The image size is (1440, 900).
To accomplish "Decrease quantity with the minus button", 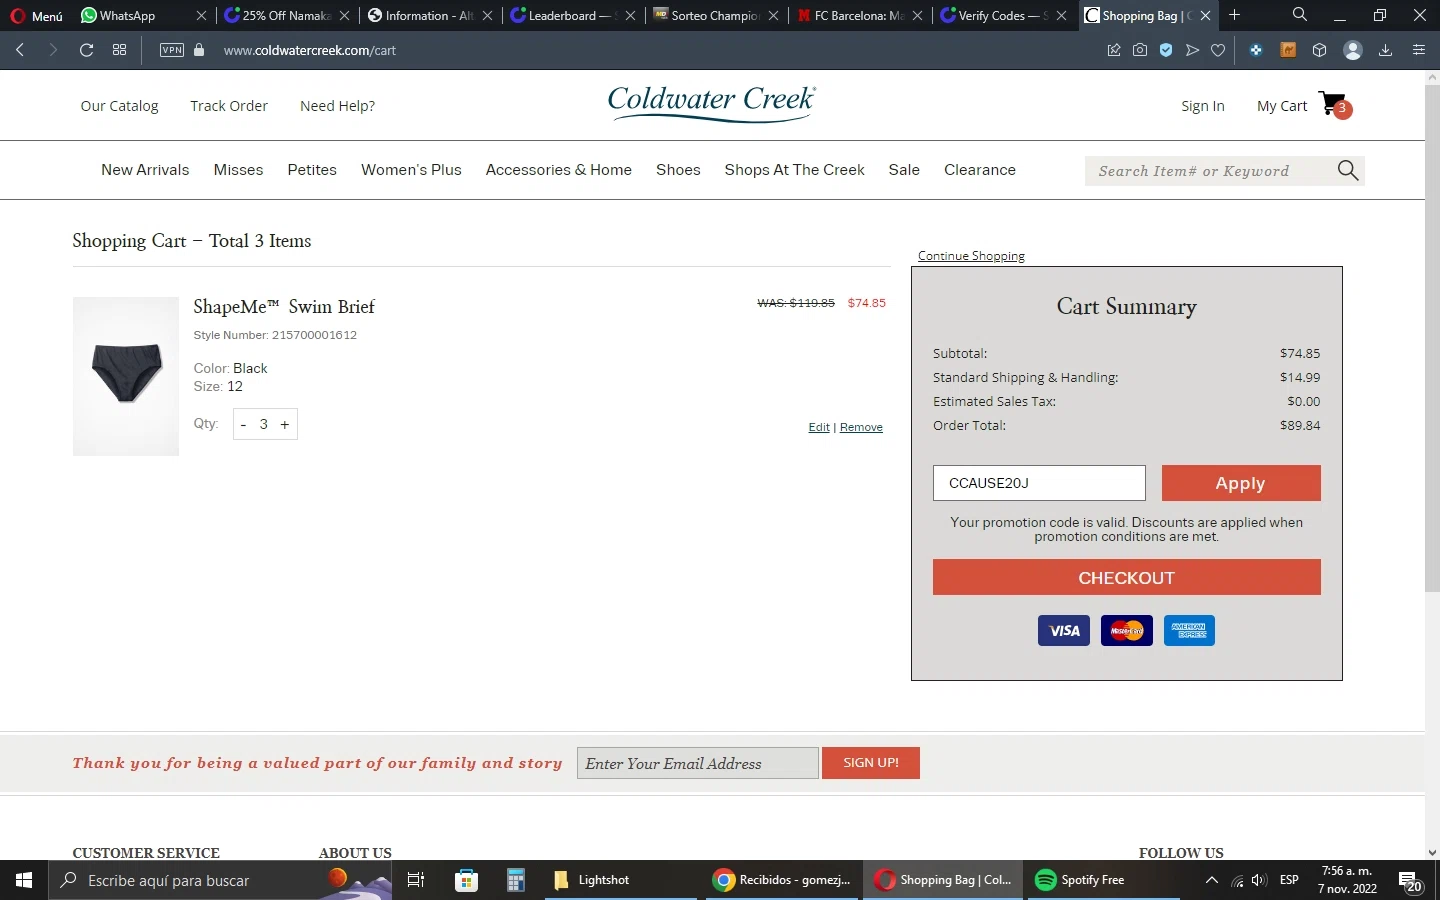I will (x=243, y=424).
